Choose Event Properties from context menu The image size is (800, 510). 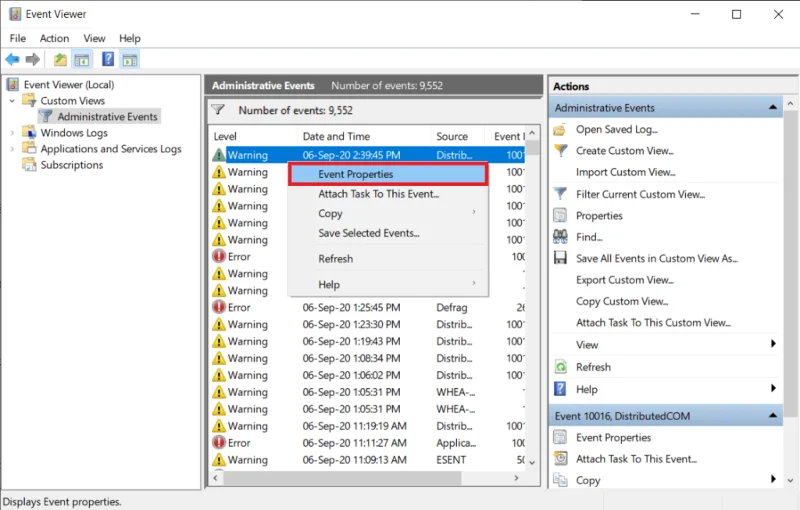(x=388, y=174)
